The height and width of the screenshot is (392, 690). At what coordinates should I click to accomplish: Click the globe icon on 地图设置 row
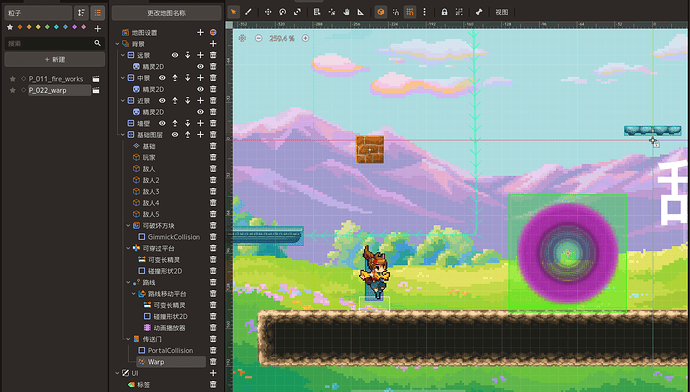point(213,32)
